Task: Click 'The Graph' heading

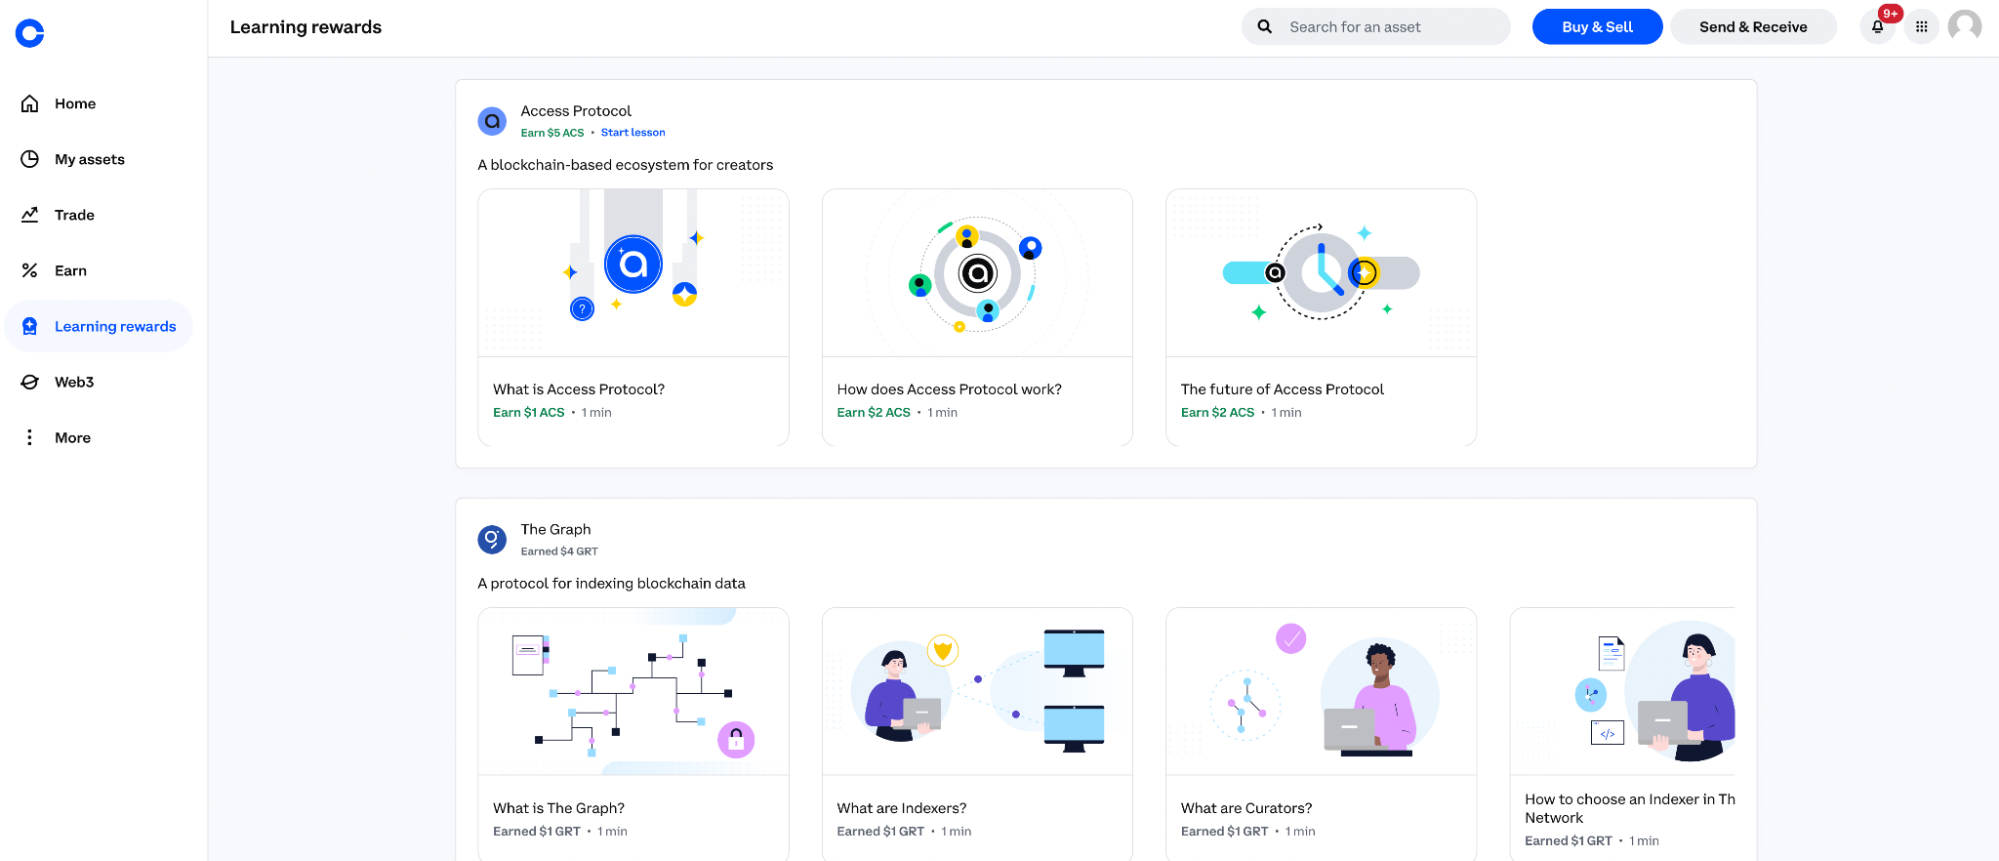Action: 556,529
